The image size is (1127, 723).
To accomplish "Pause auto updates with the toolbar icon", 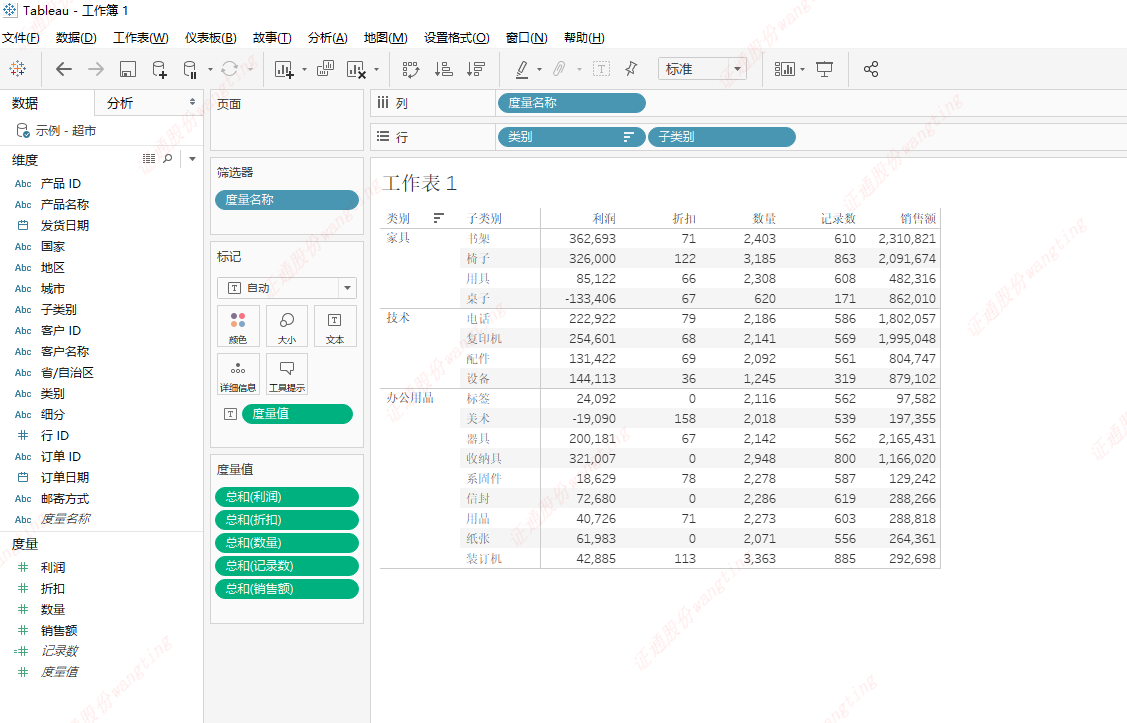I will coord(190,69).
